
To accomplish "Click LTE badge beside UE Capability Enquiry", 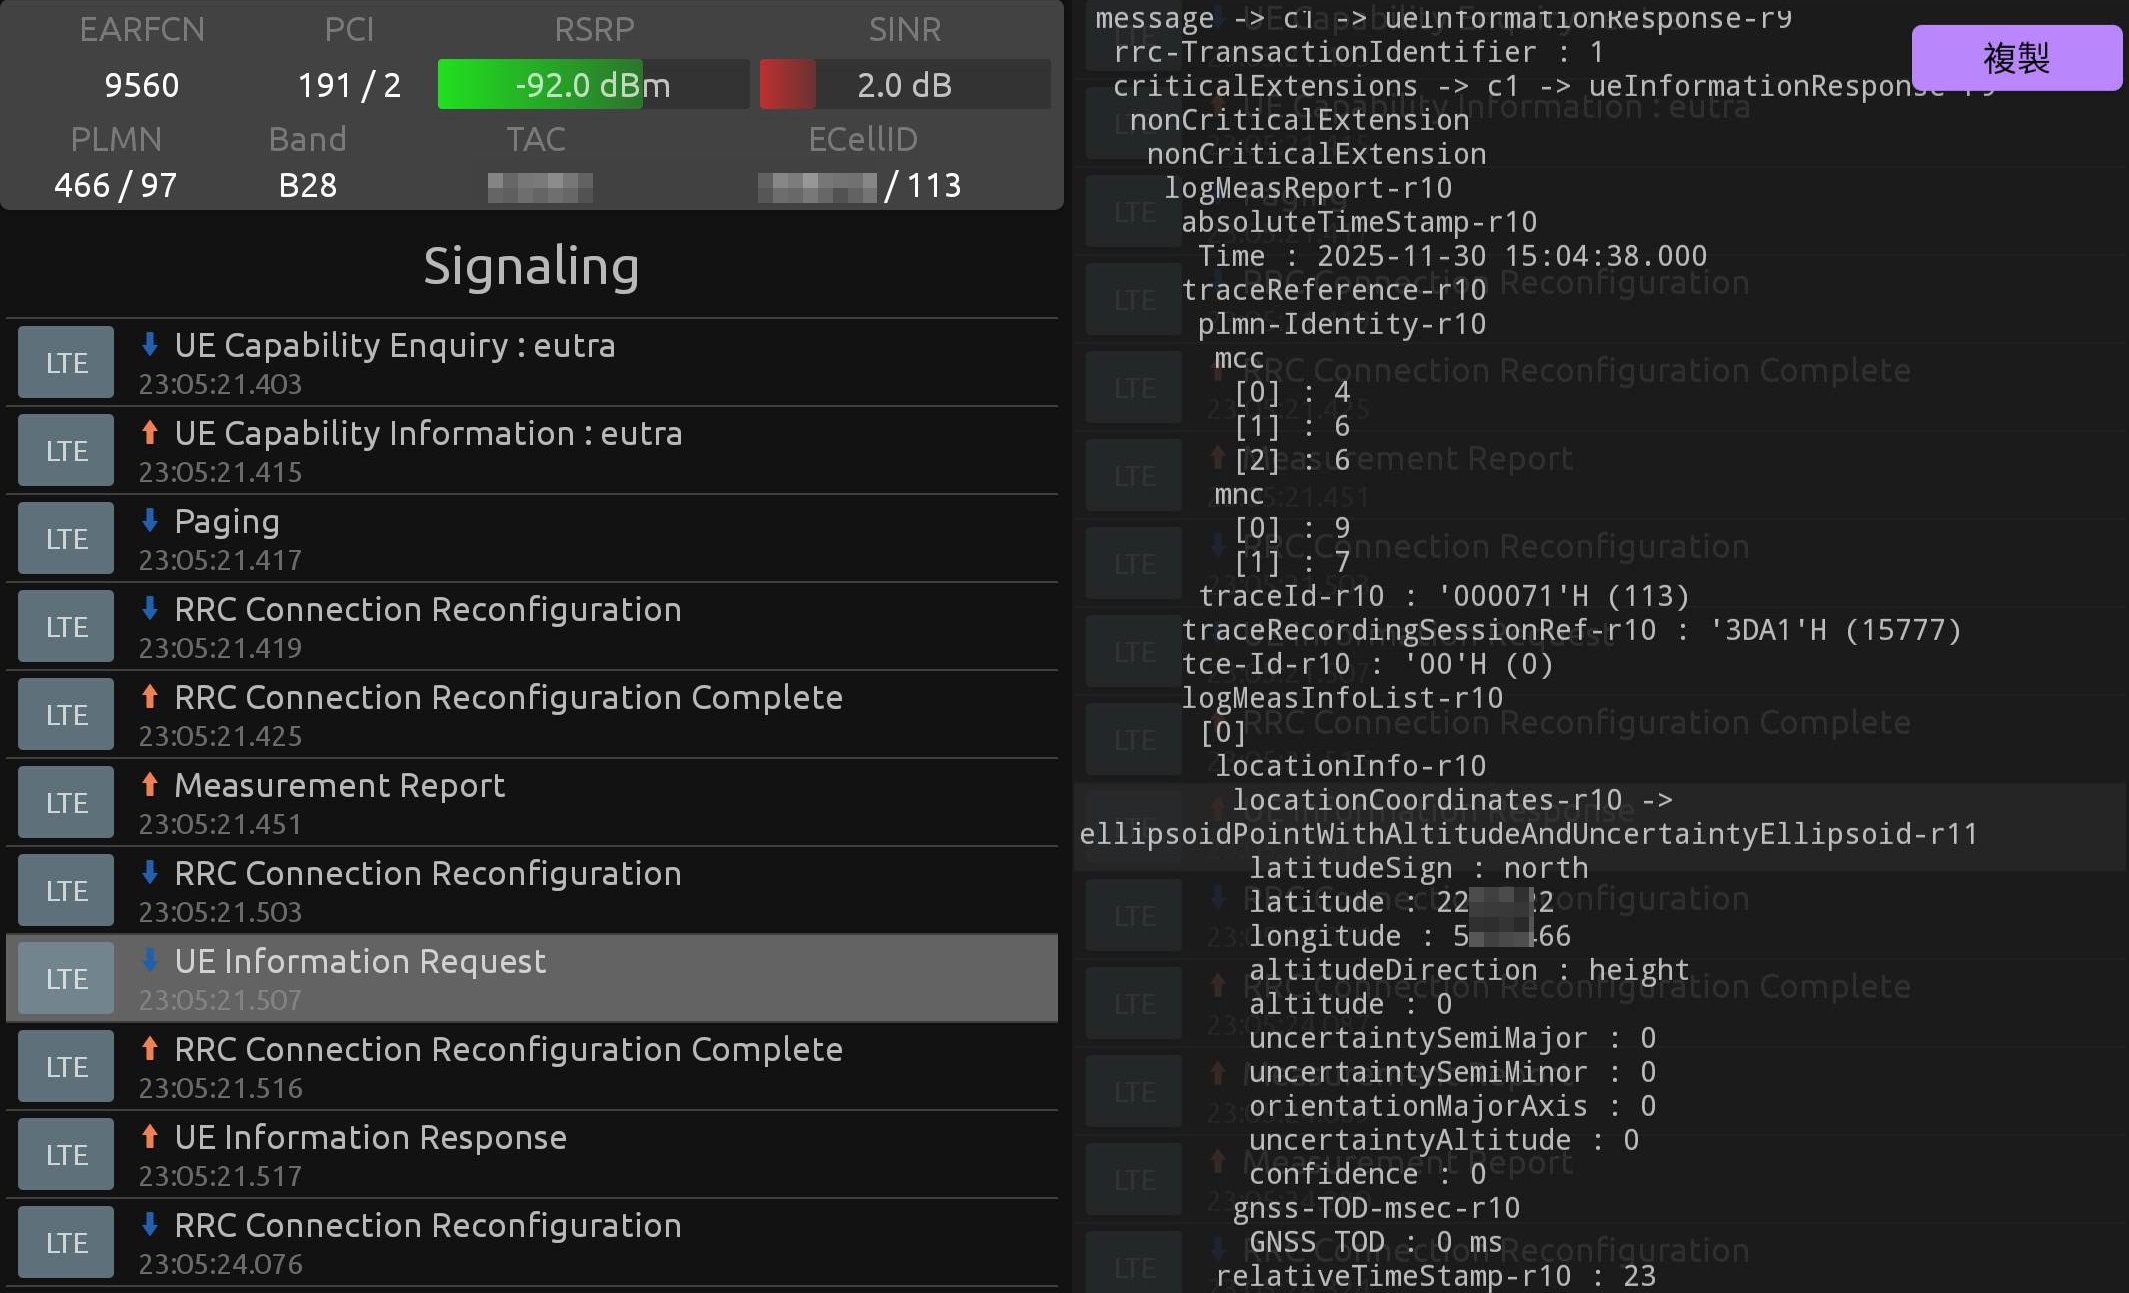I will [x=66, y=363].
